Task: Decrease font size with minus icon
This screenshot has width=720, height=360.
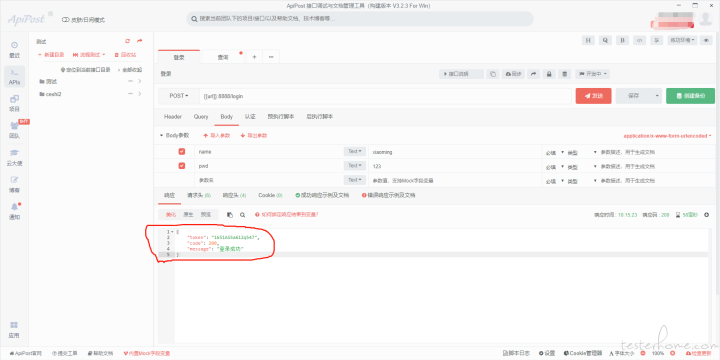Action: point(642,353)
